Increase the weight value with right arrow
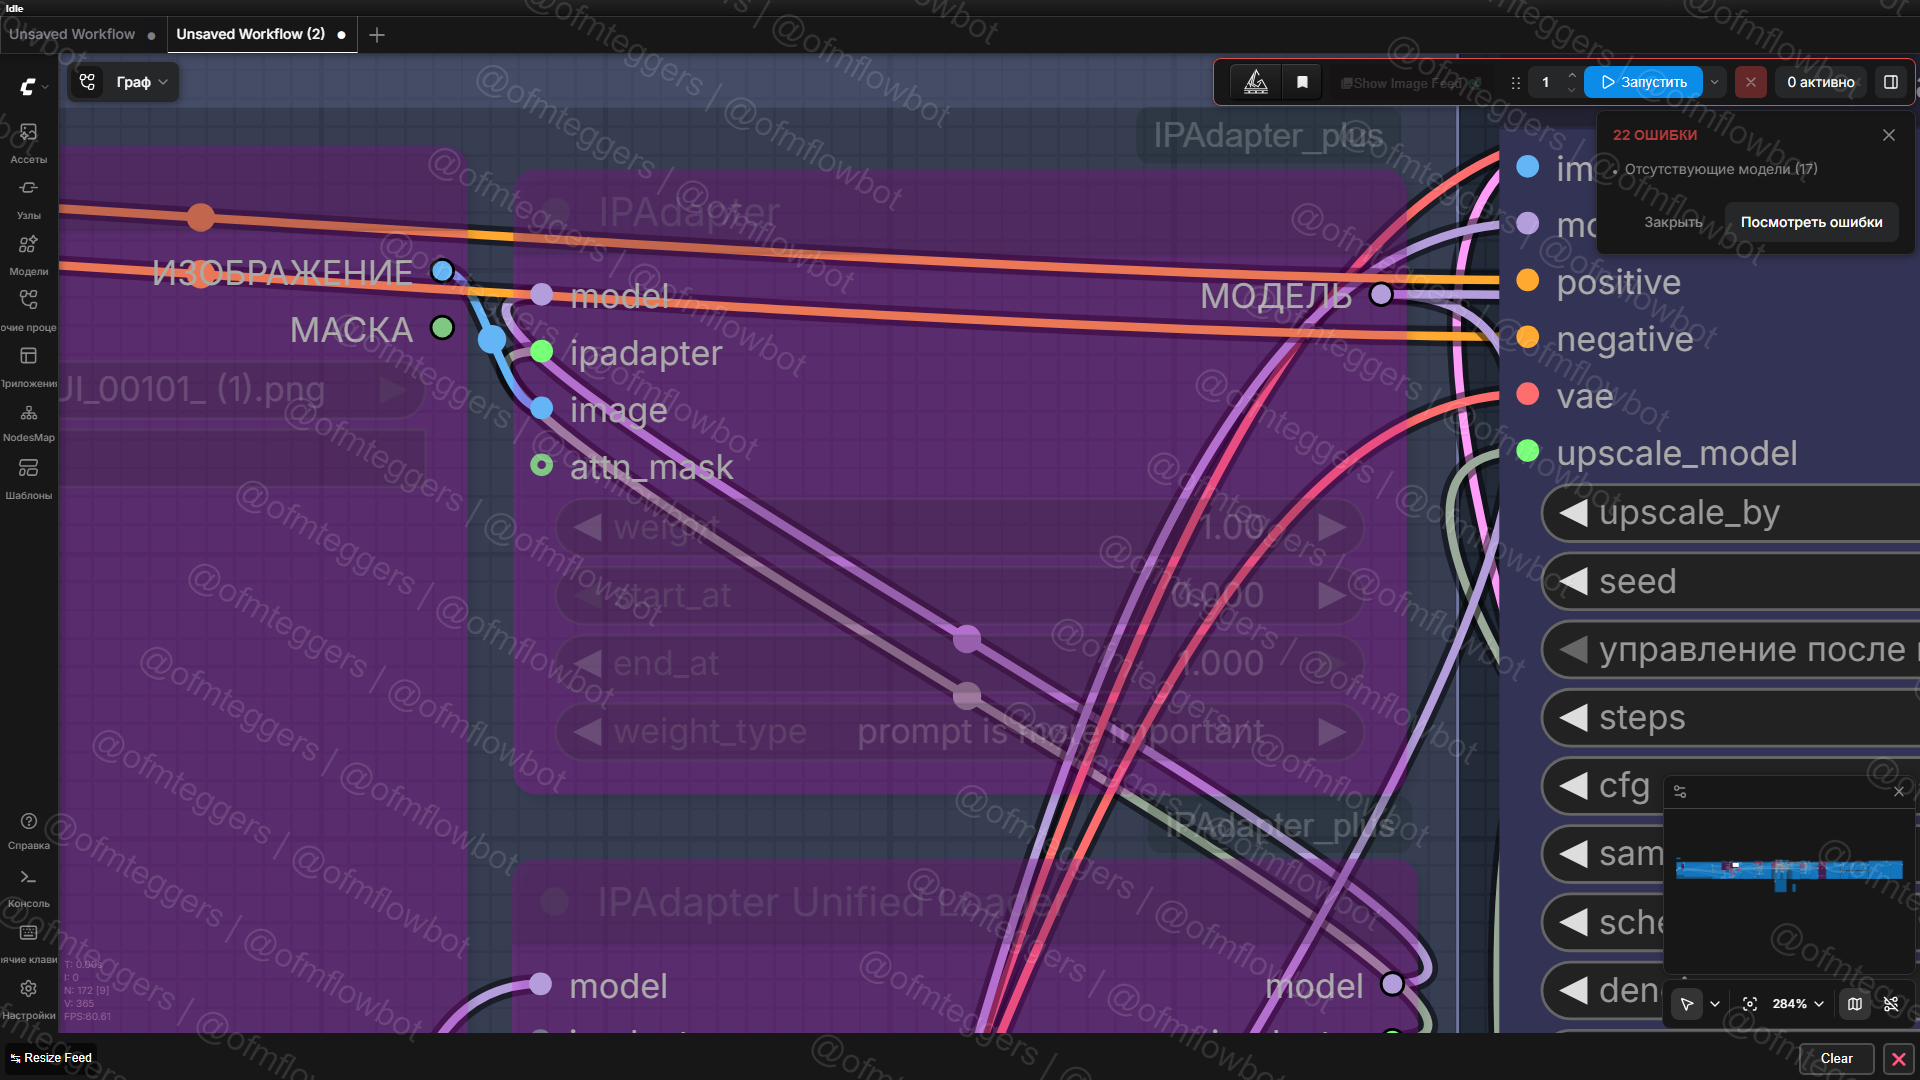 1331,527
